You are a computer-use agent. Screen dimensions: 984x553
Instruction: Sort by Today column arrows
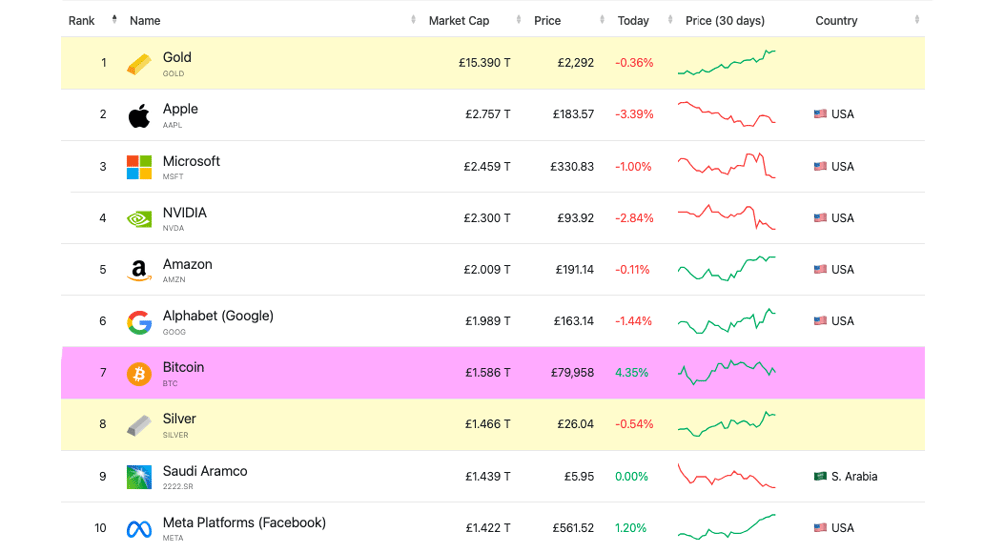(670, 20)
